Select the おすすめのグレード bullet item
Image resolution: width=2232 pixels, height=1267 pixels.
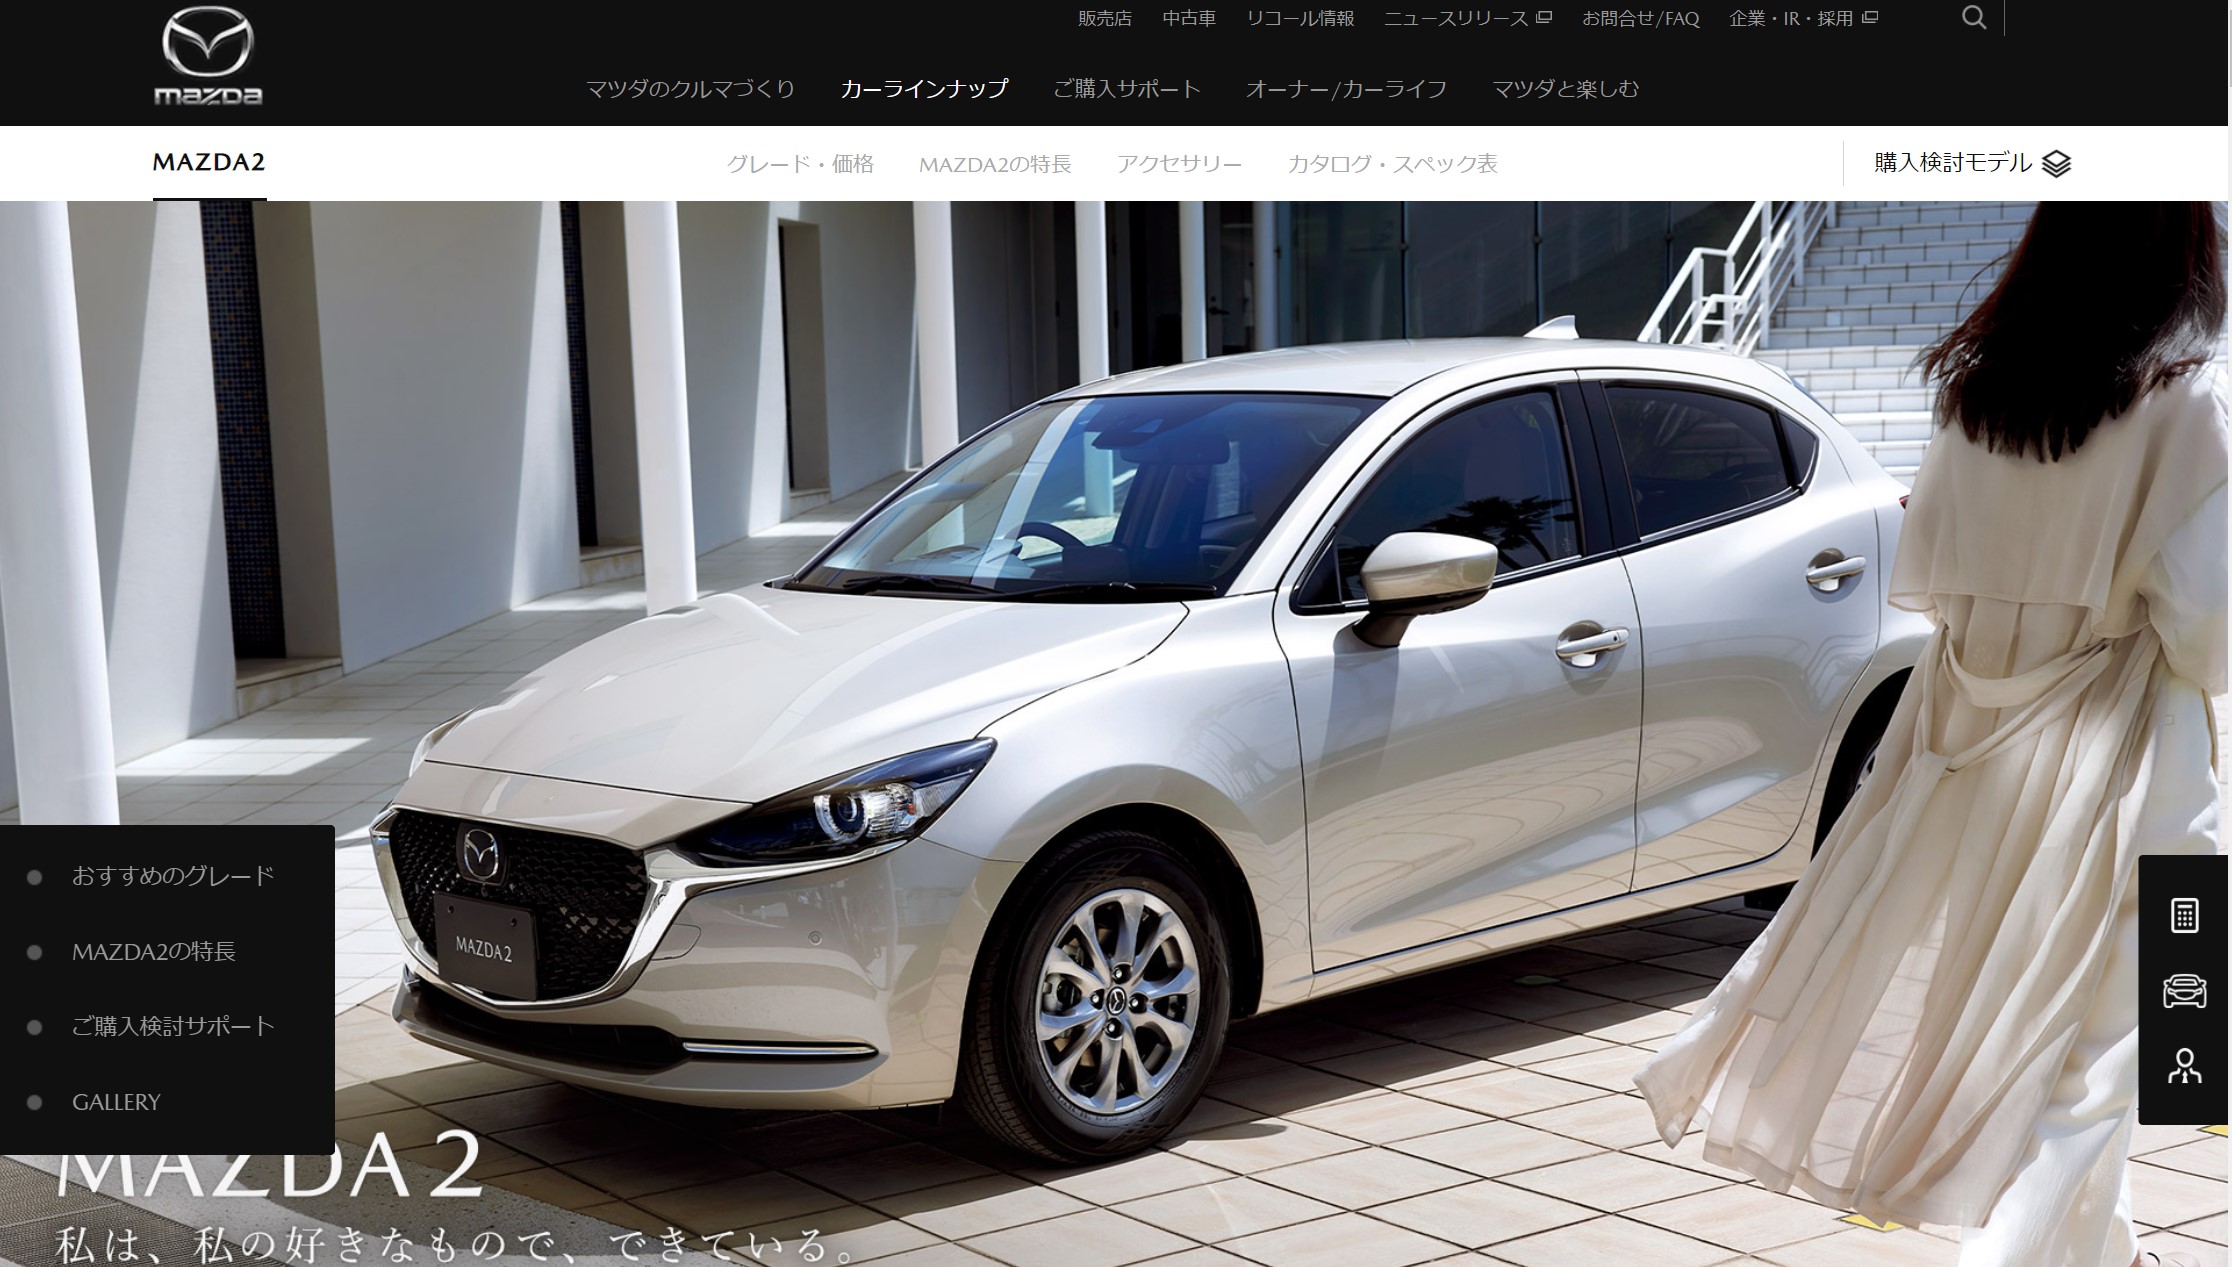tap(172, 876)
